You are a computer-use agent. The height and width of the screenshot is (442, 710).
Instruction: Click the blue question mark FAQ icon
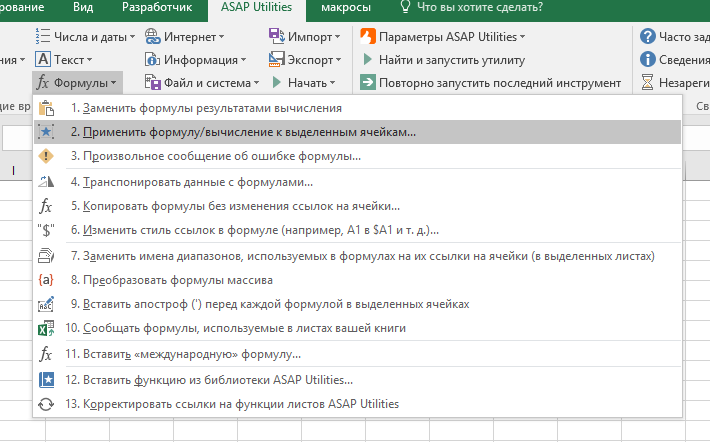[x=648, y=36]
